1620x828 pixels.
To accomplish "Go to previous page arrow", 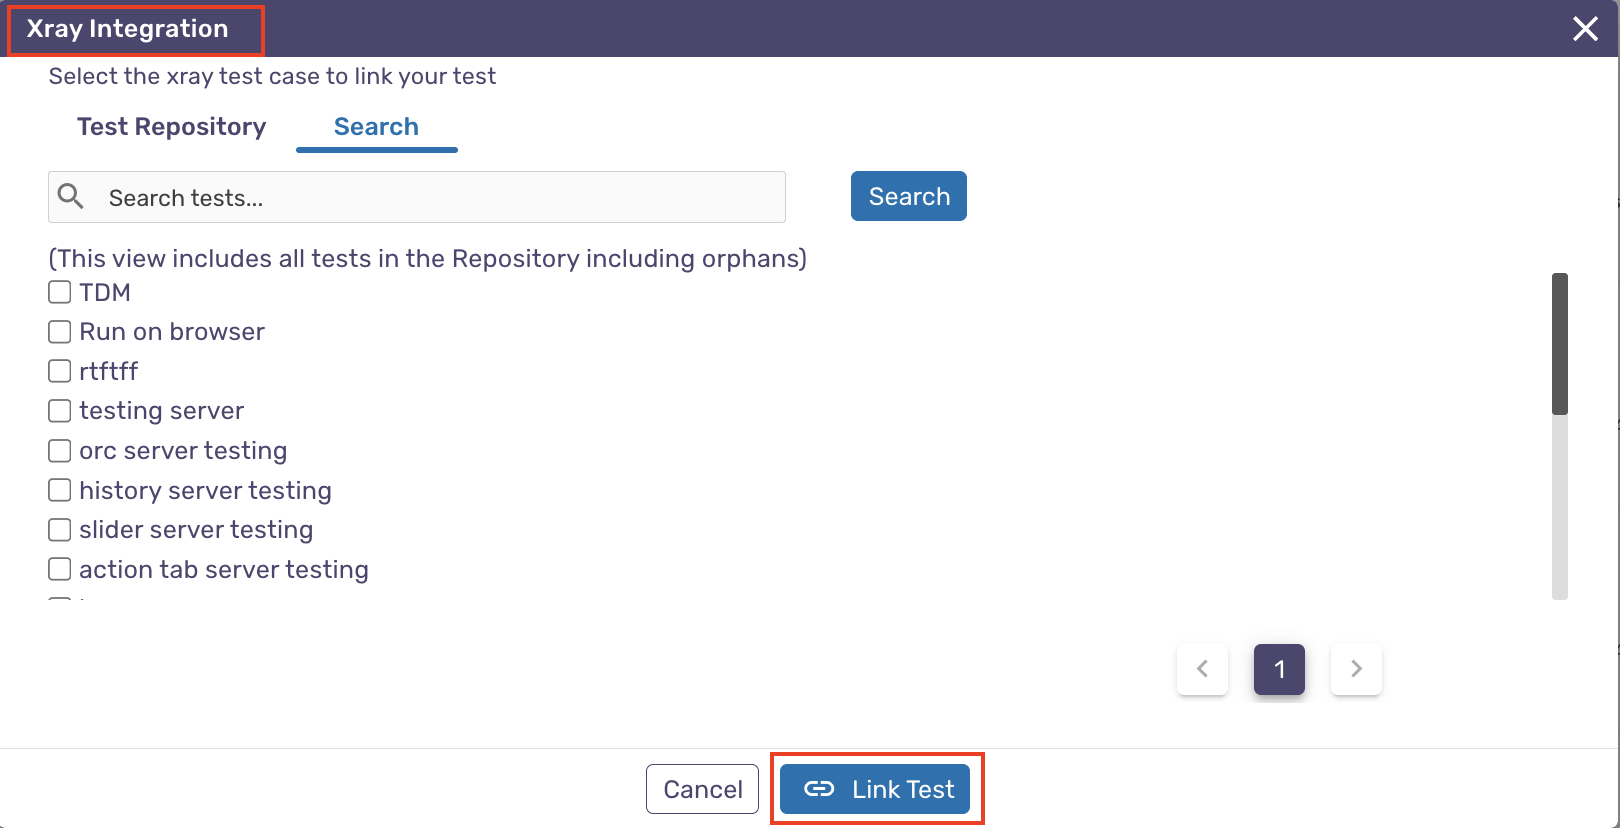I will (x=1202, y=669).
